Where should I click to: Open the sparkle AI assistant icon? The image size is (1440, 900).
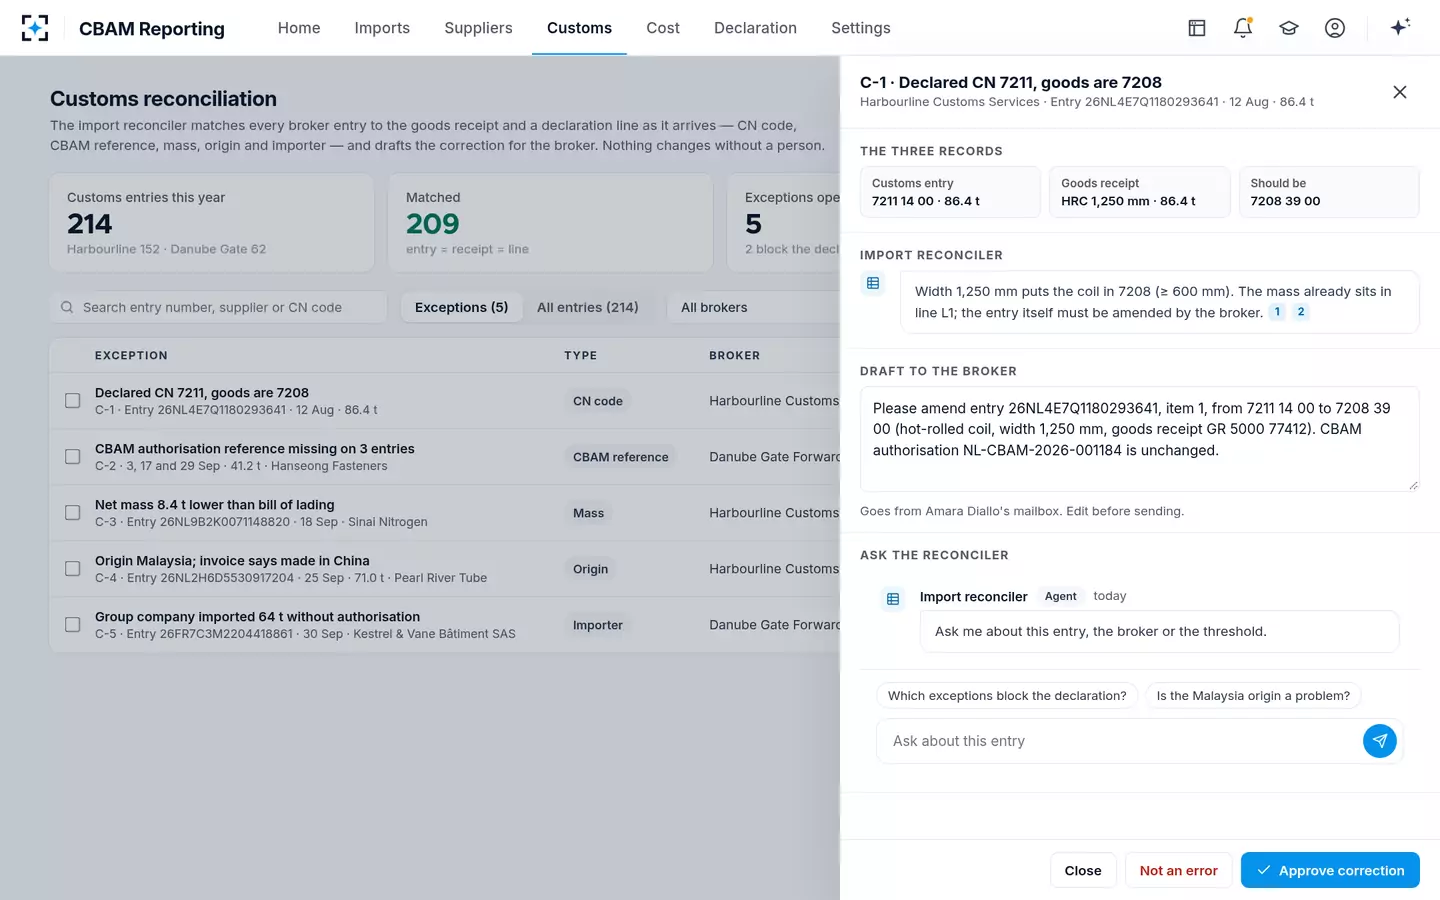(1400, 27)
